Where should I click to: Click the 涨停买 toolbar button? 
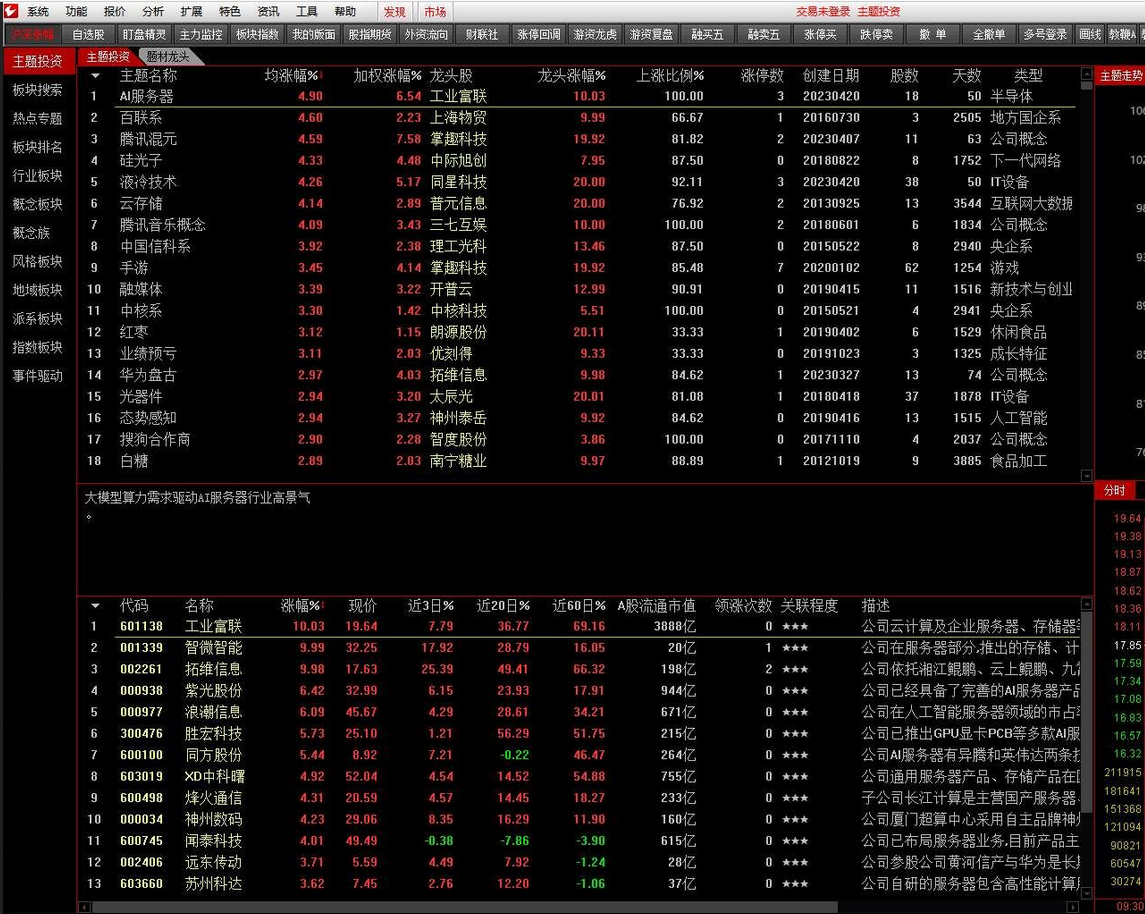tap(820, 34)
